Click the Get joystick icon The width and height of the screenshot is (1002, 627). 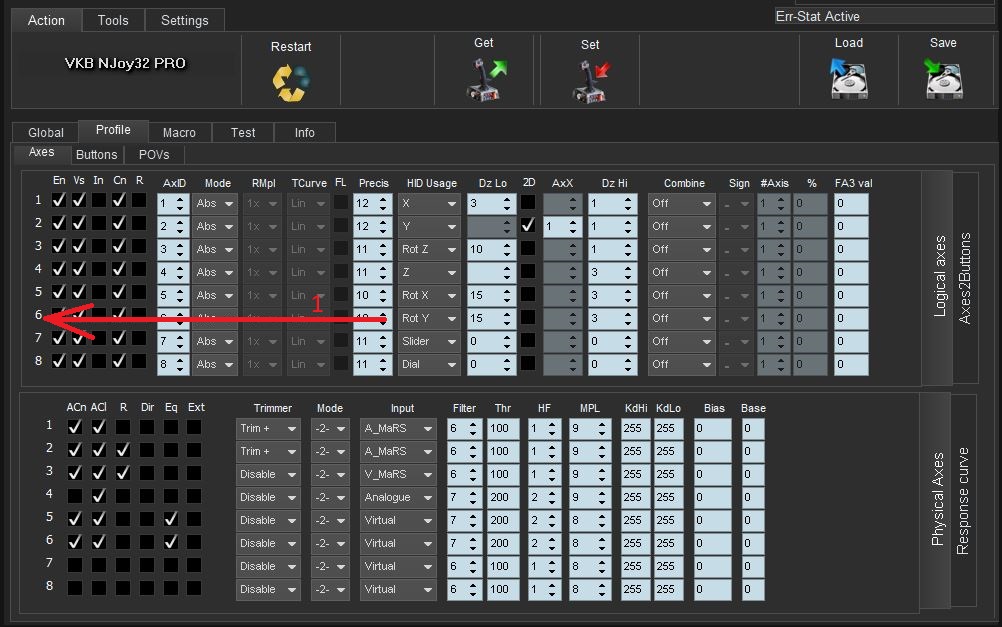(x=486, y=79)
